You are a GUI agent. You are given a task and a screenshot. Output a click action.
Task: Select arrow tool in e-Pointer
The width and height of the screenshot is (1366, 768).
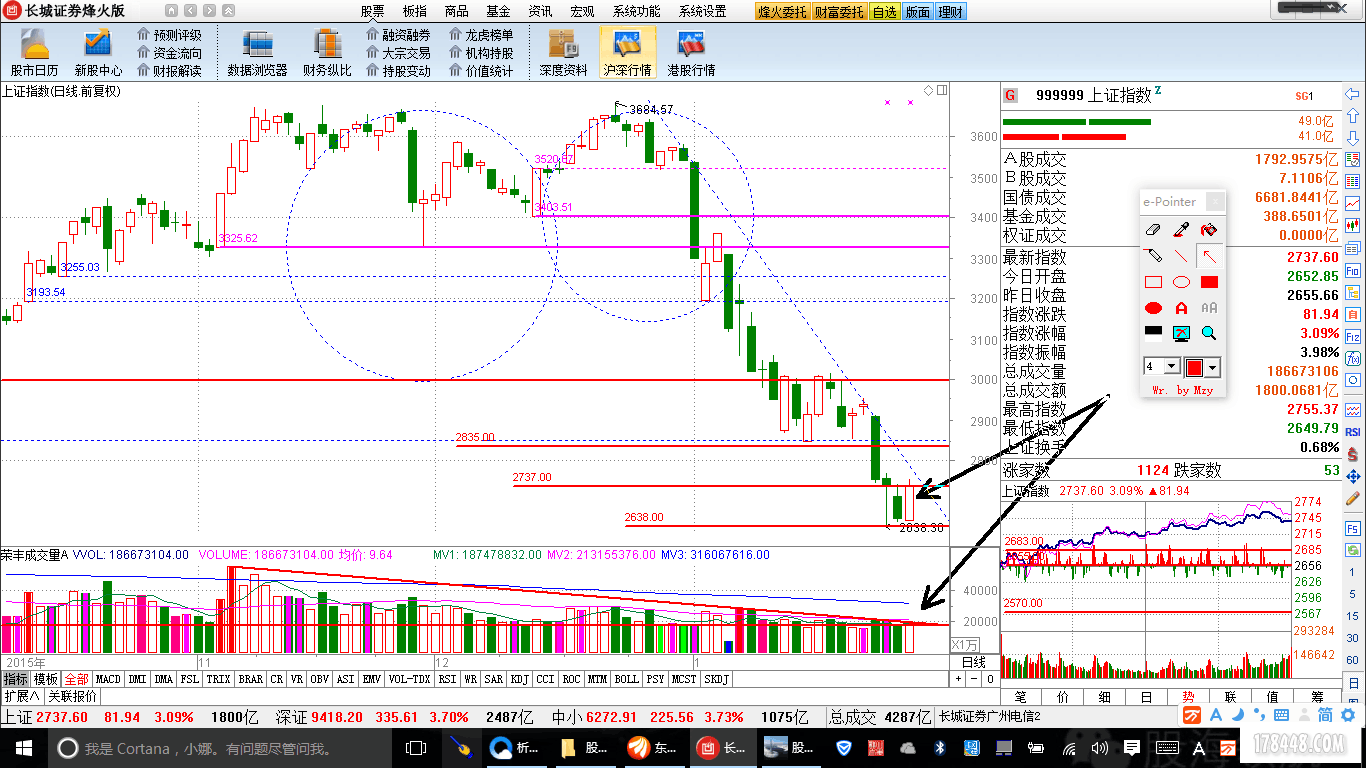[x=1209, y=255]
